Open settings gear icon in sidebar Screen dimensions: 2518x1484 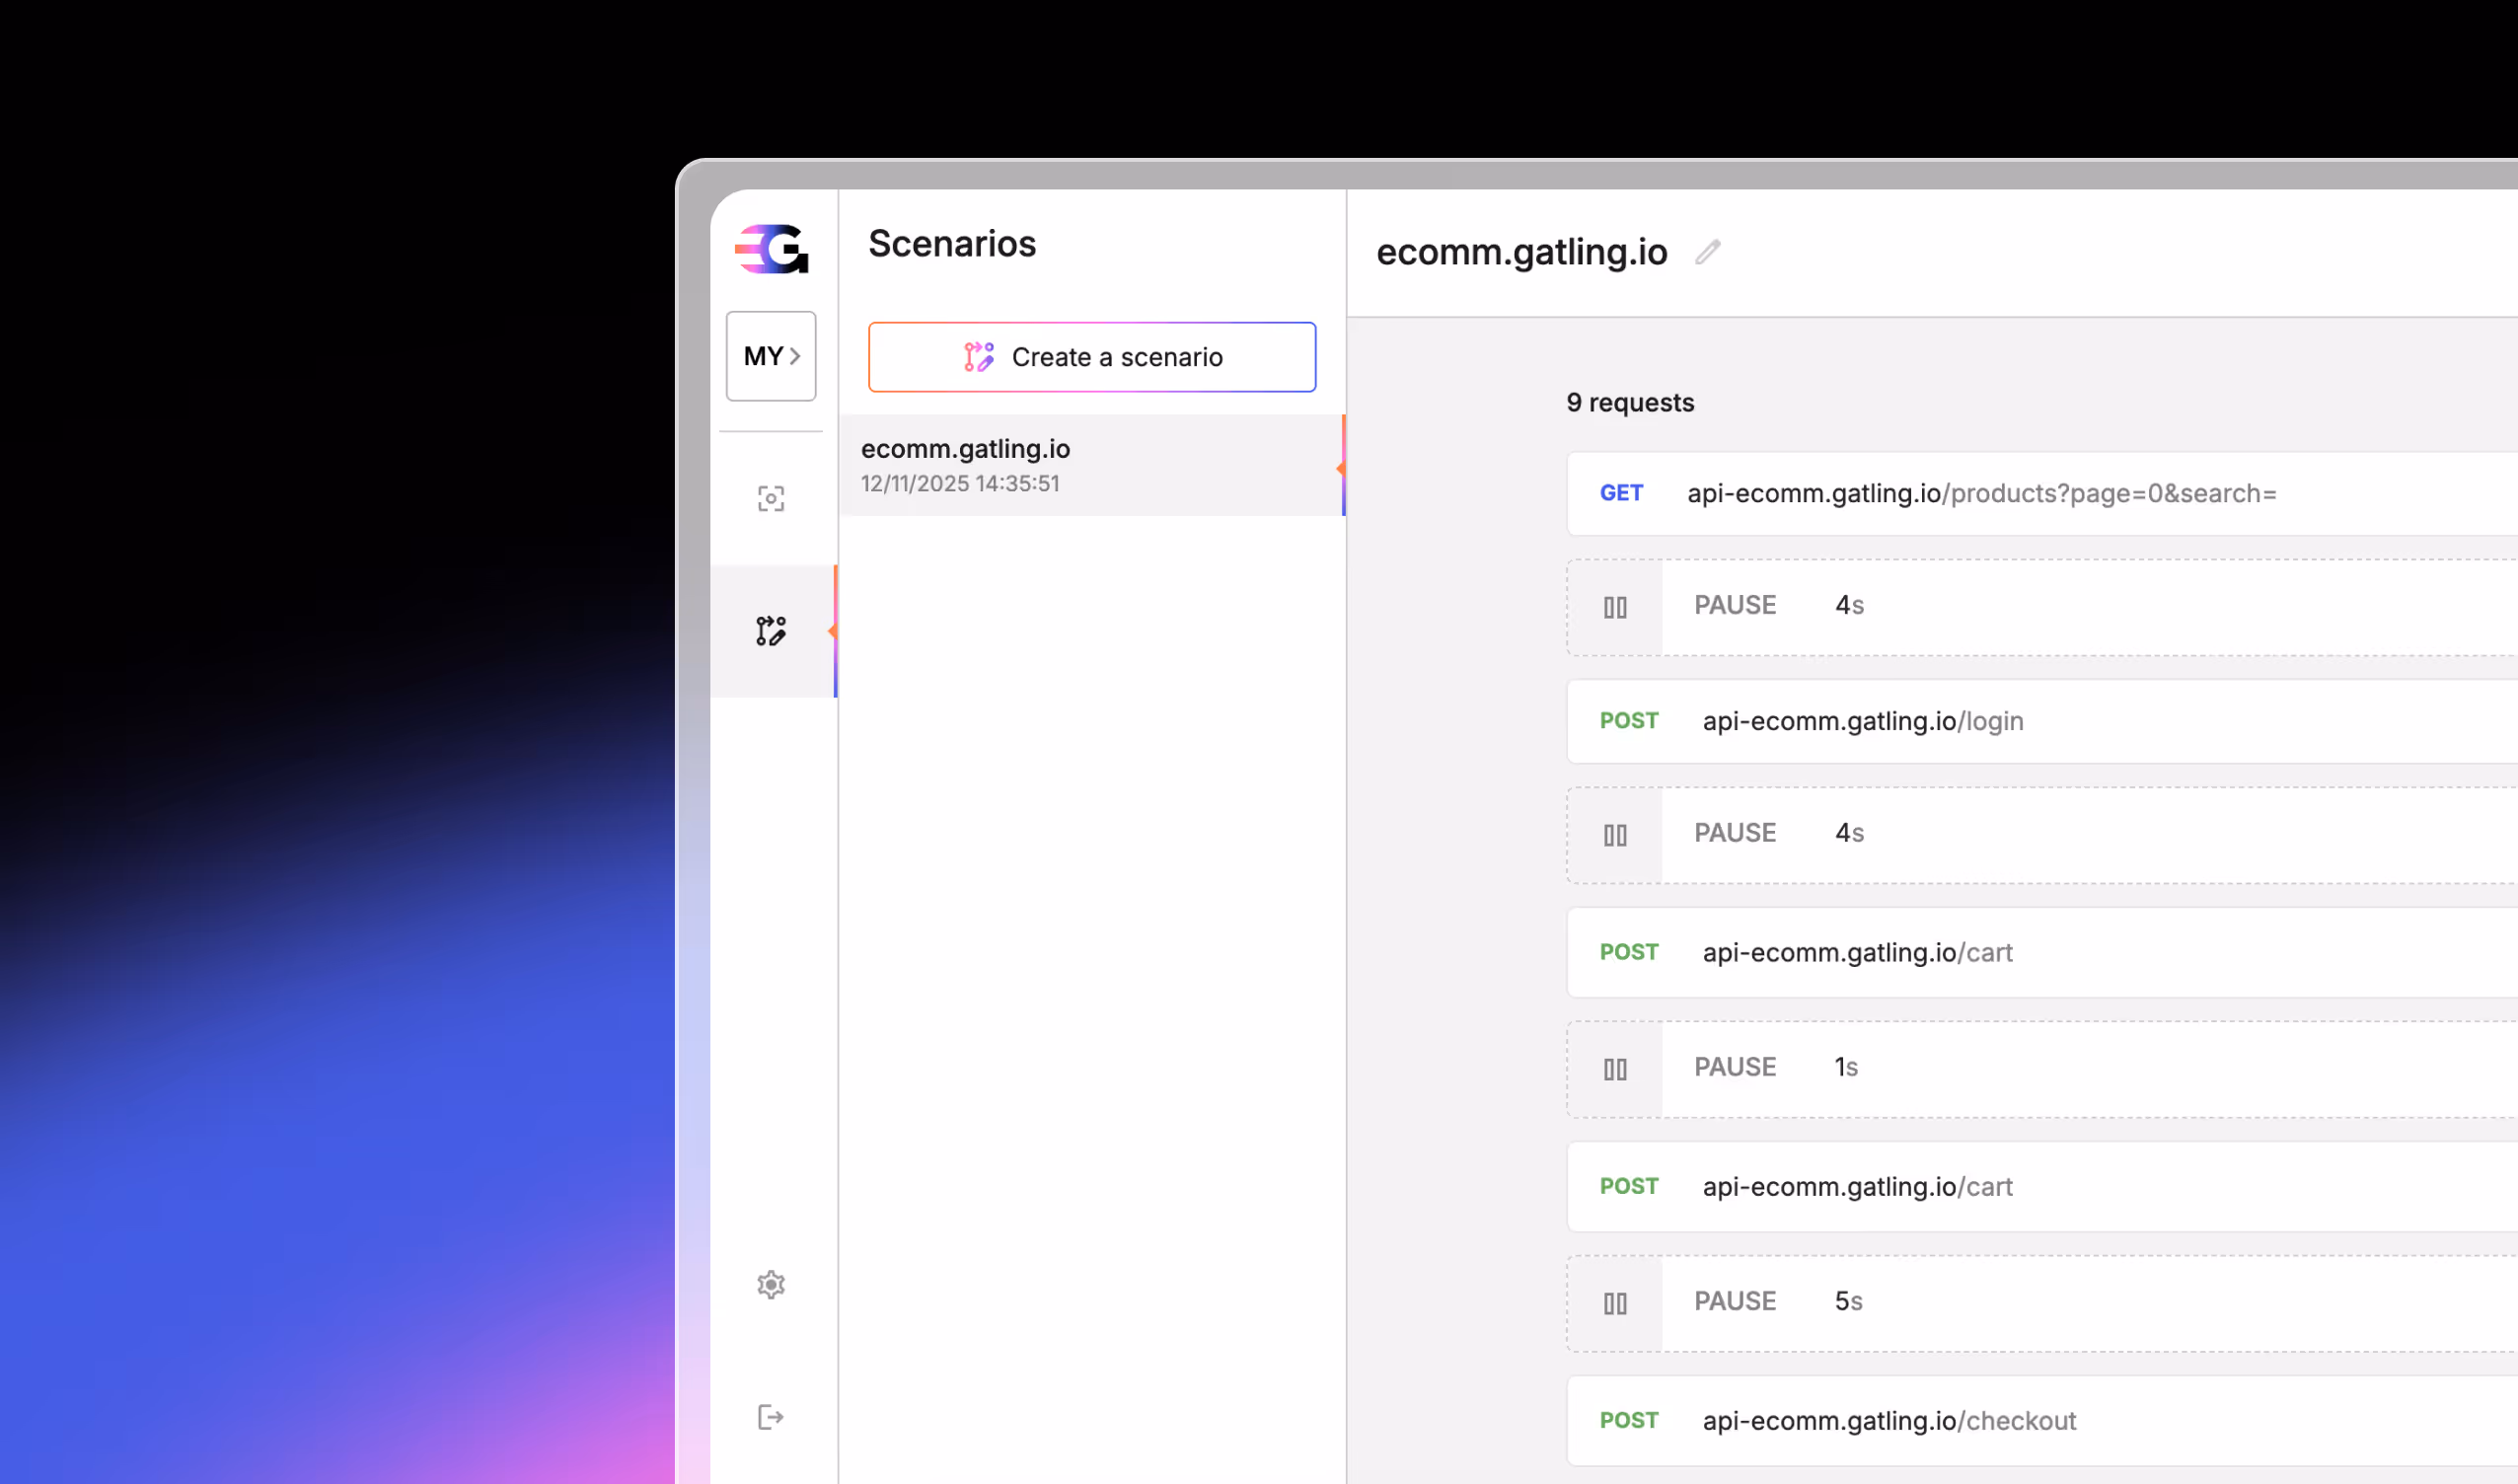tap(771, 1285)
